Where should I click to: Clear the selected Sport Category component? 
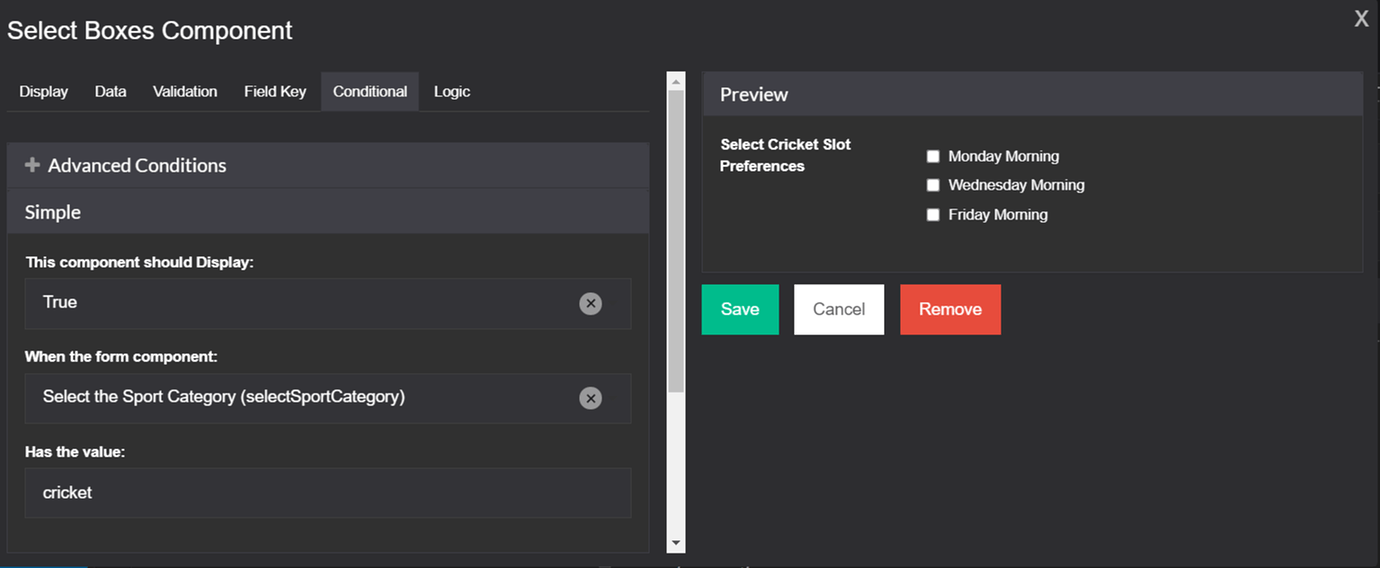click(591, 398)
